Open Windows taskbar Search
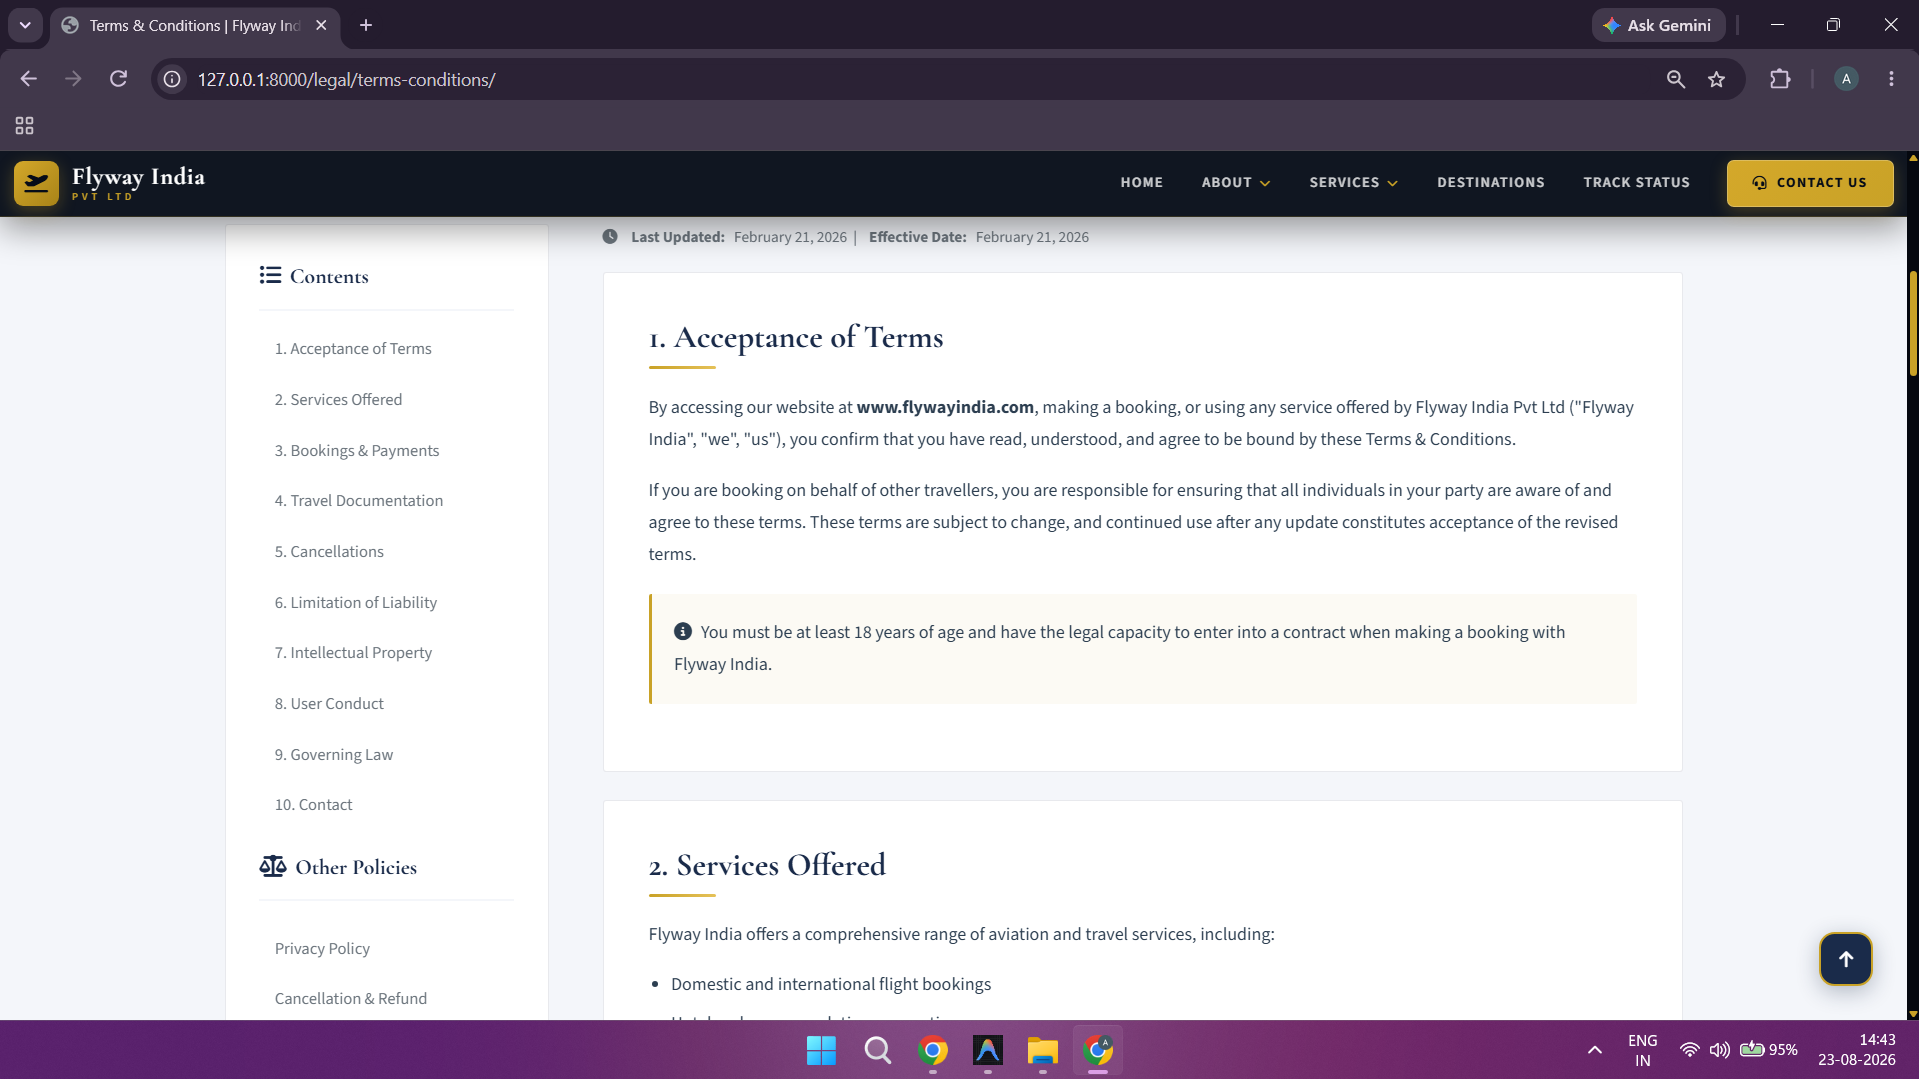The width and height of the screenshot is (1919, 1079). [x=877, y=1050]
